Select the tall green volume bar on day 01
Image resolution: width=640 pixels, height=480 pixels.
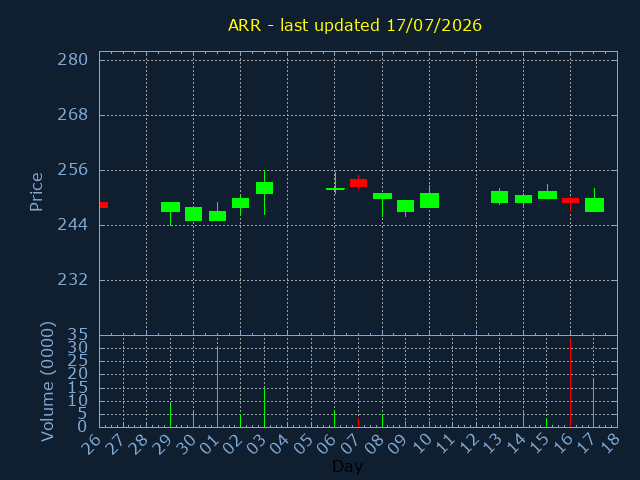point(217,387)
